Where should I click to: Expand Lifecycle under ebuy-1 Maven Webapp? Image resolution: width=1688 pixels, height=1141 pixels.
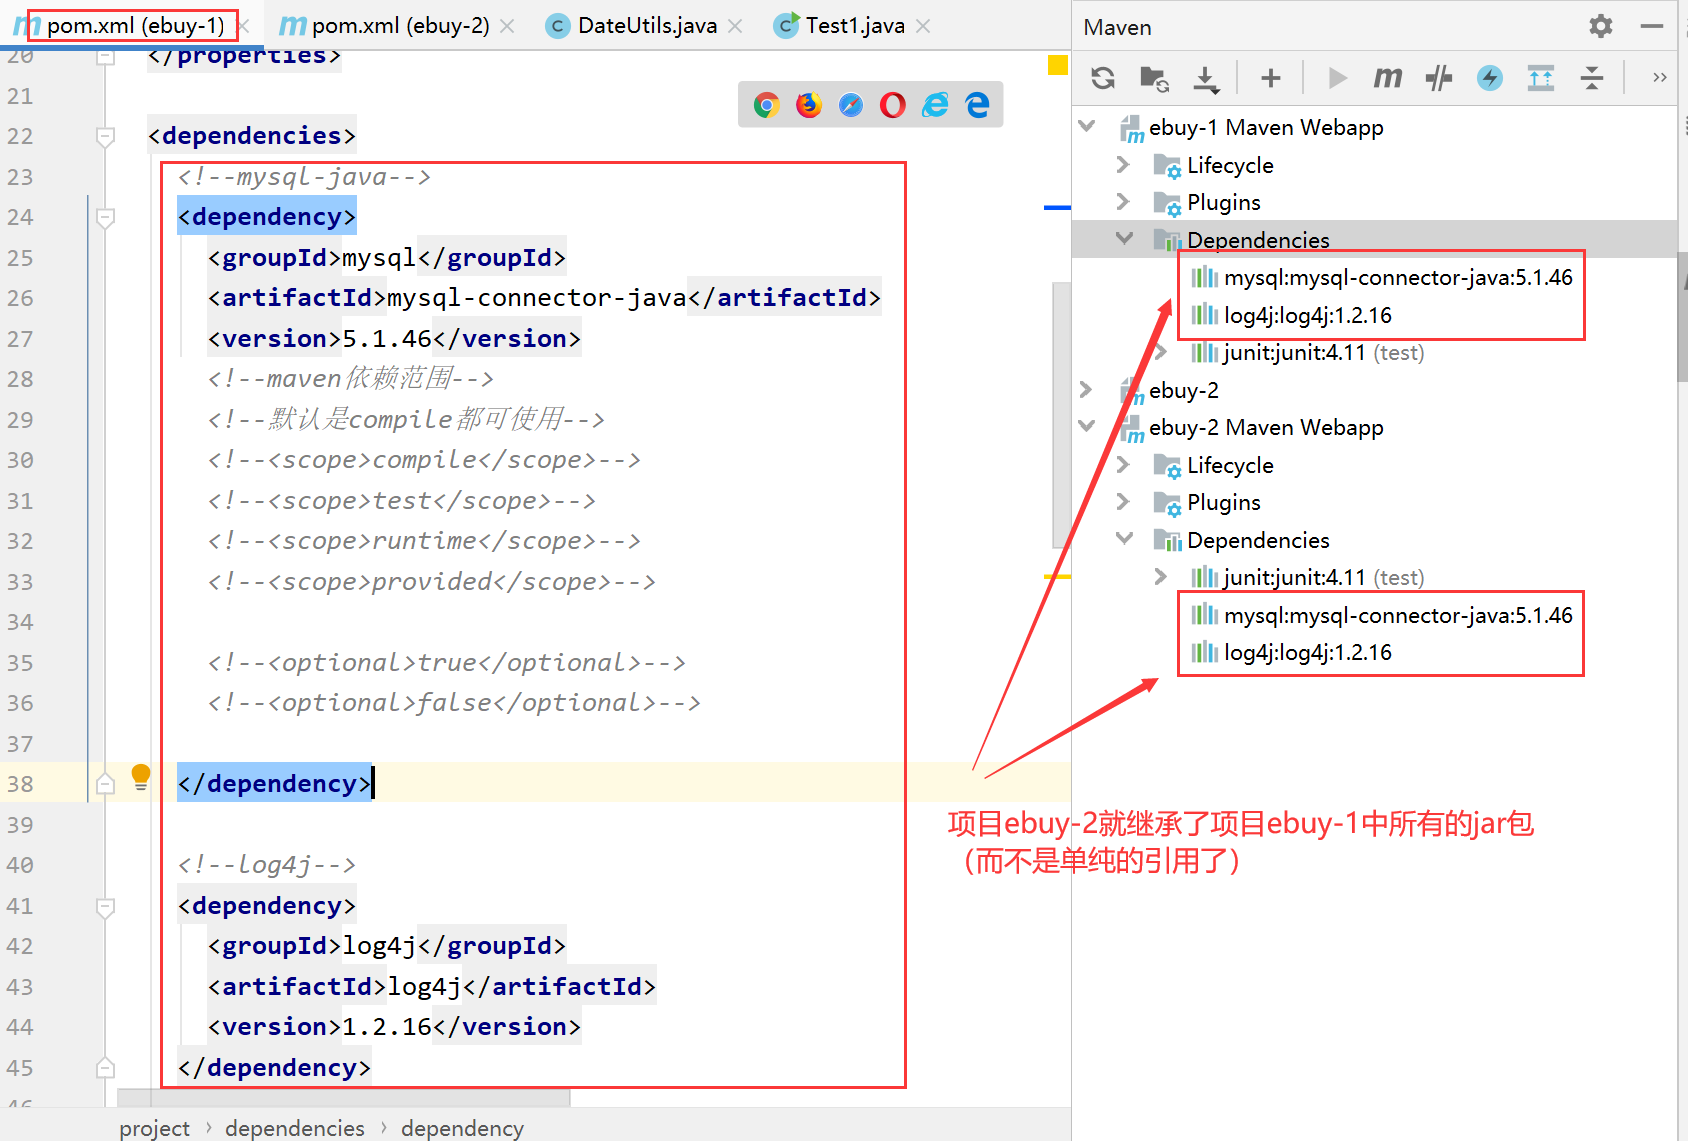point(1123,164)
